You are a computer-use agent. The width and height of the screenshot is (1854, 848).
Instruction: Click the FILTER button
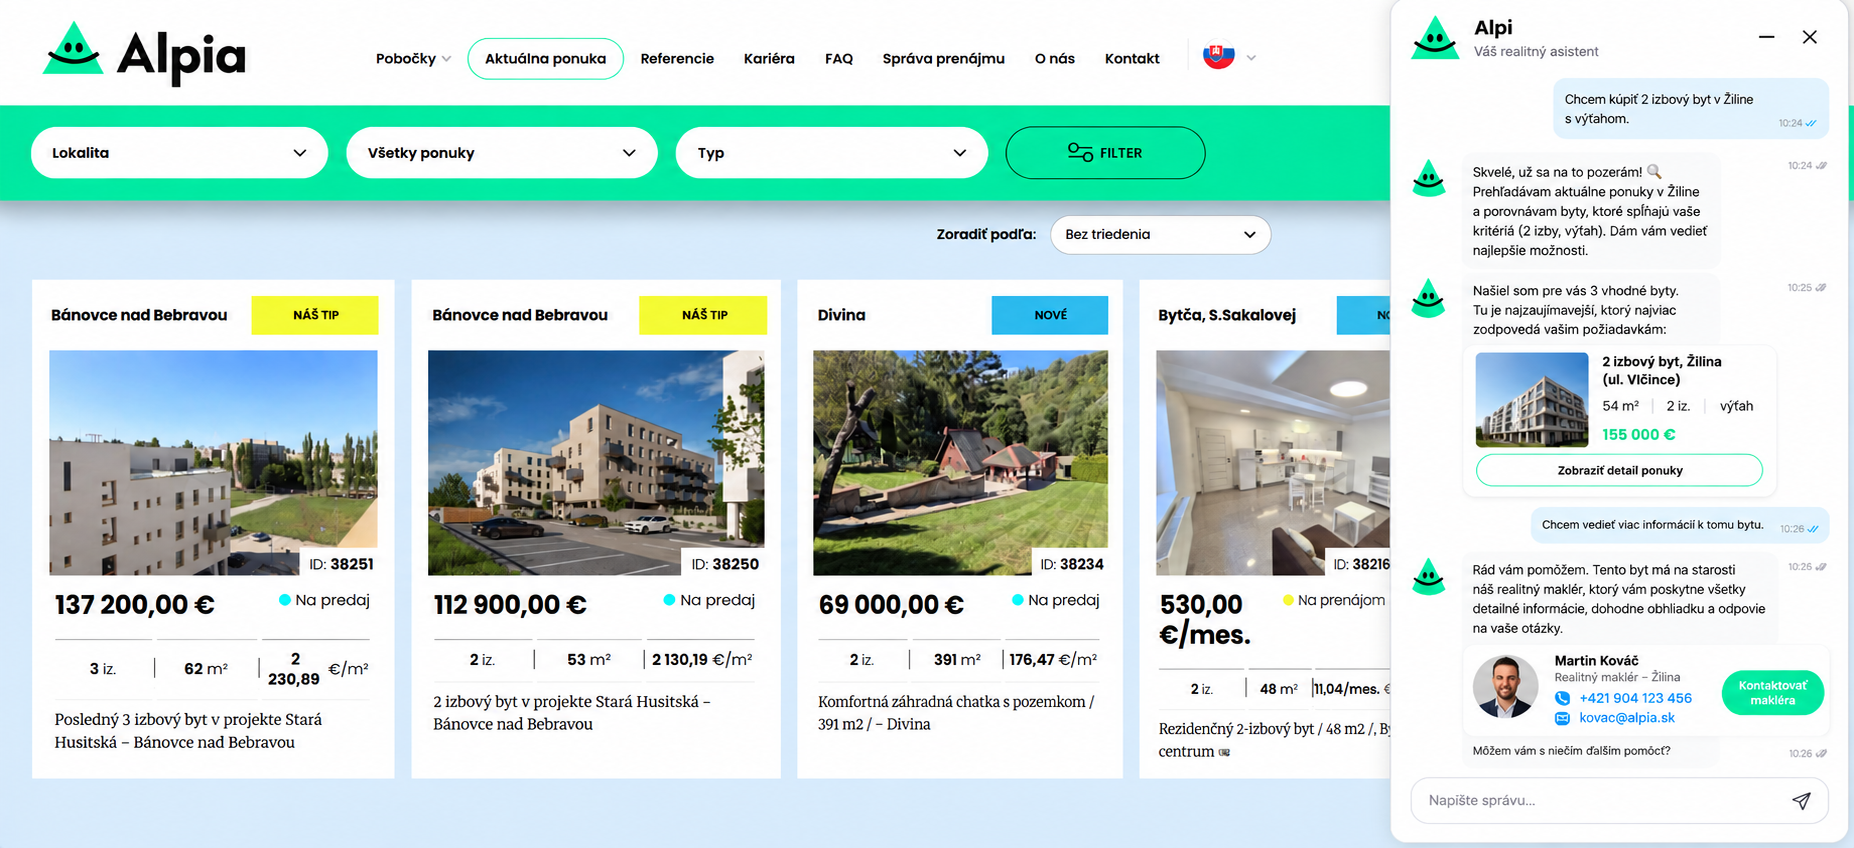1105,152
